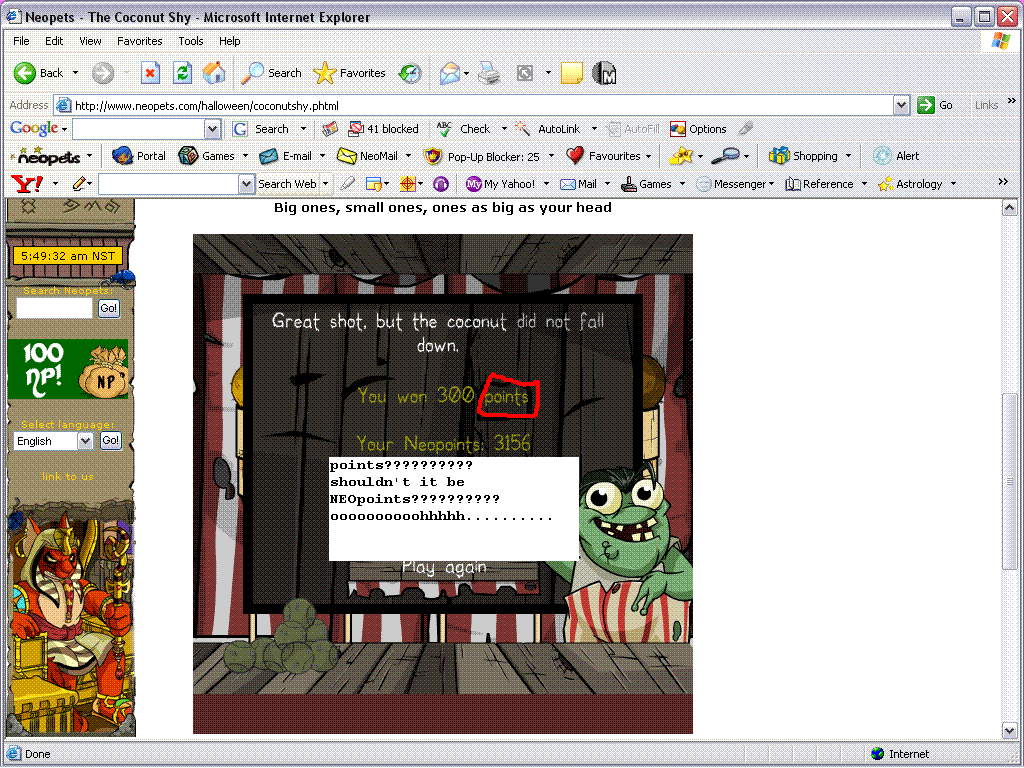Expand the Google search box dropdown
The image size is (1024, 768).
pyautogui.click(x=212, y=129)
